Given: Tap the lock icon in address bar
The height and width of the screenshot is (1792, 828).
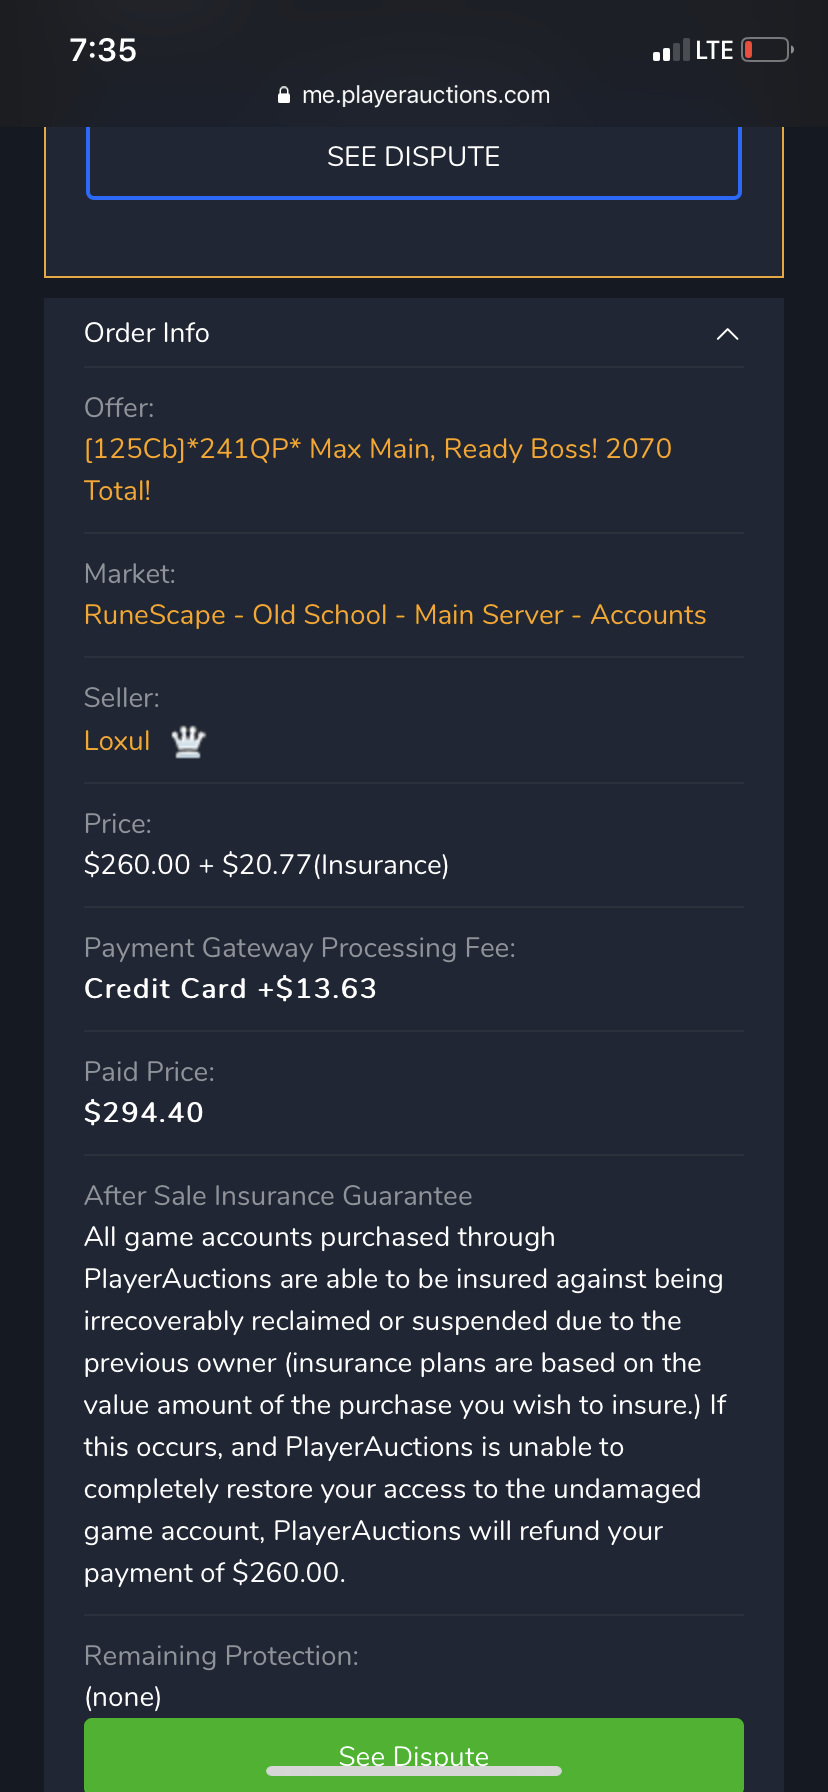Looking at the screenshot, I should (284, 96).
